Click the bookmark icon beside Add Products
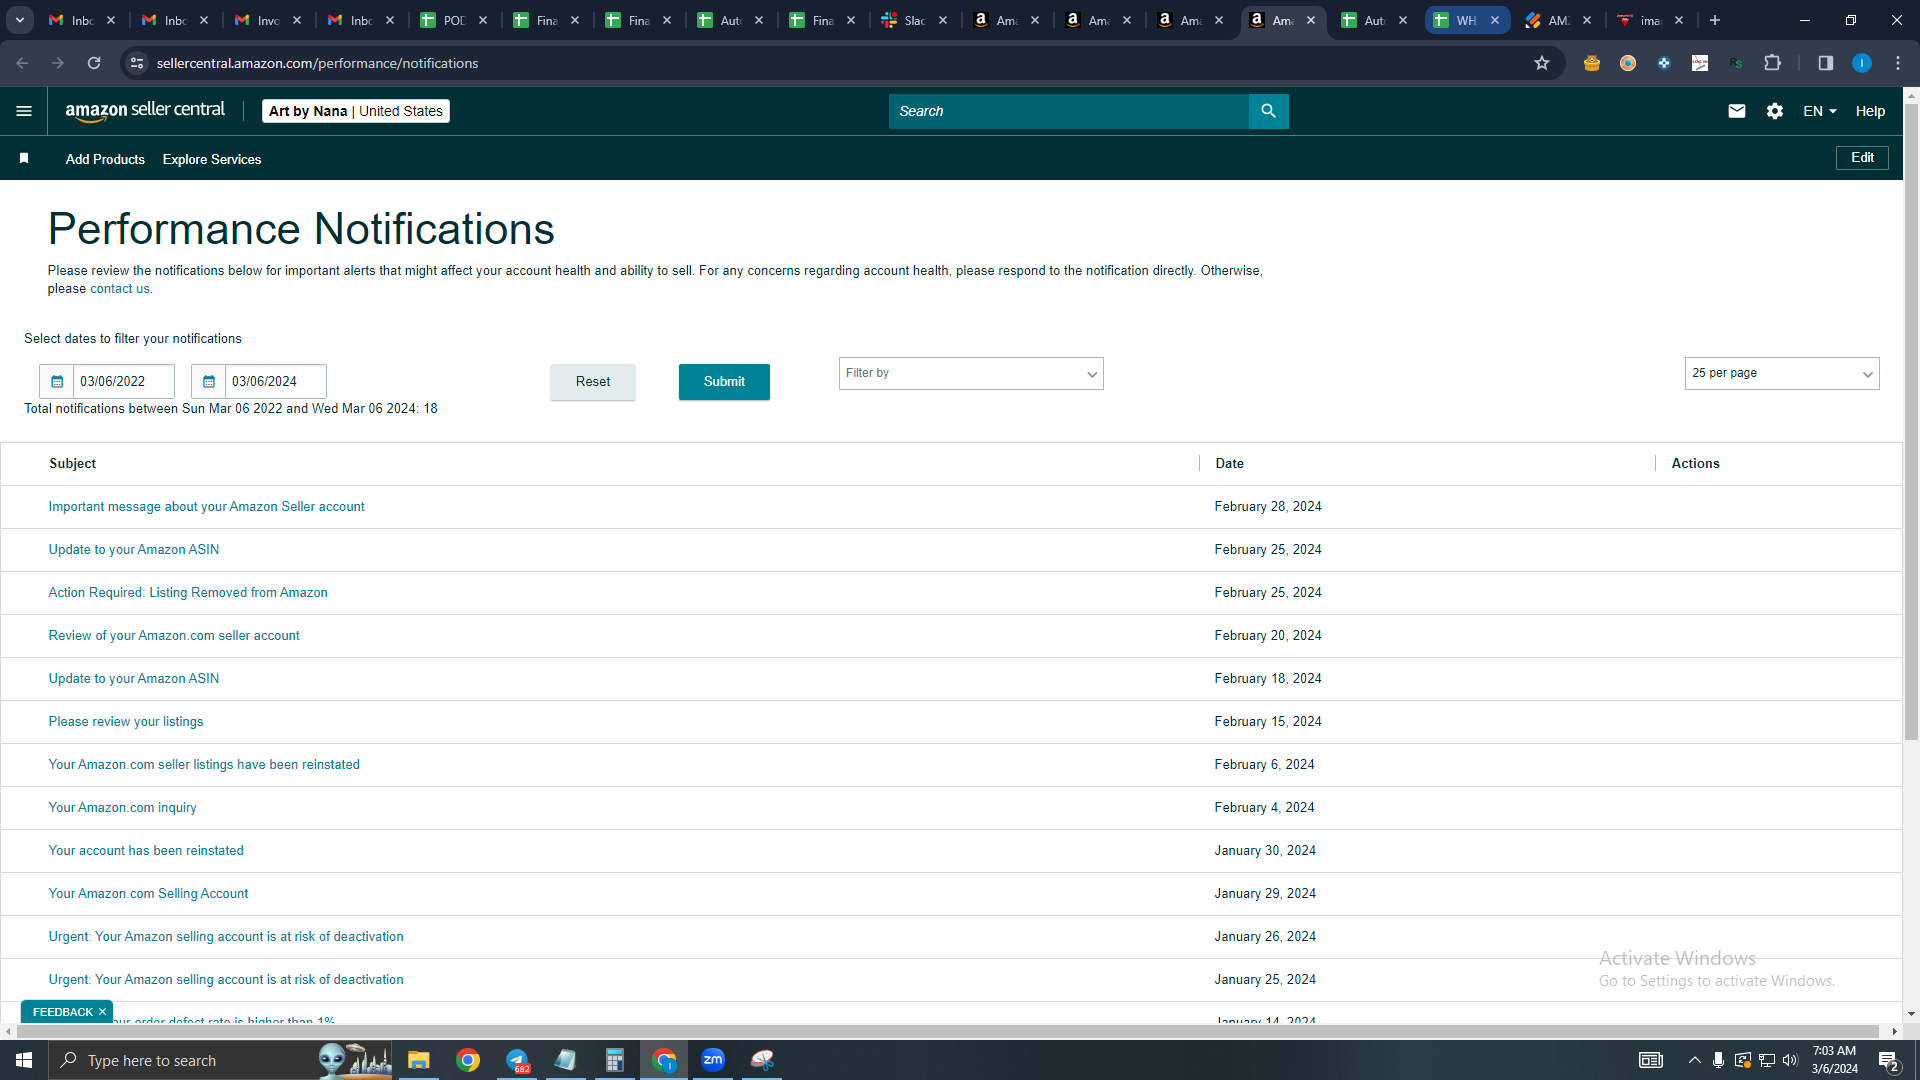 pyautogui.click(x=24, y=159)
